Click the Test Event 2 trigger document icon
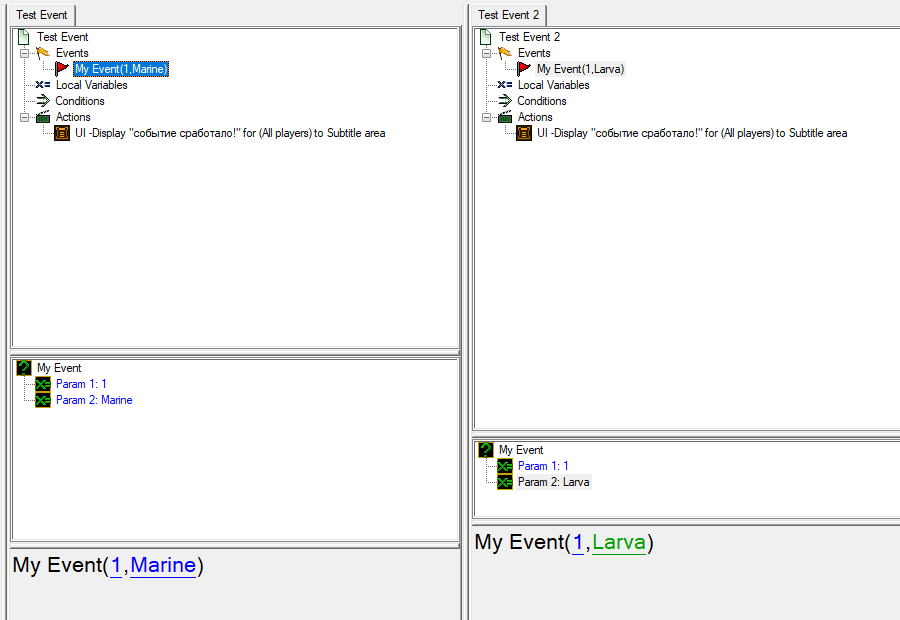 (486, 37)
